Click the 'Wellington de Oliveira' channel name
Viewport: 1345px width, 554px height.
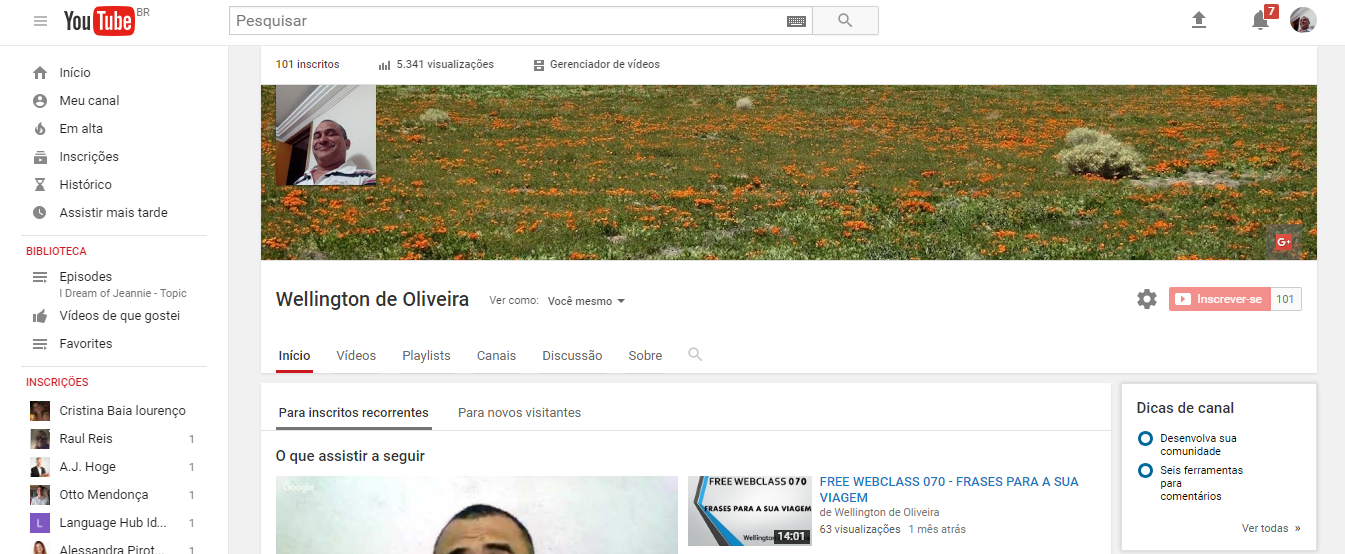coord(372,299)
